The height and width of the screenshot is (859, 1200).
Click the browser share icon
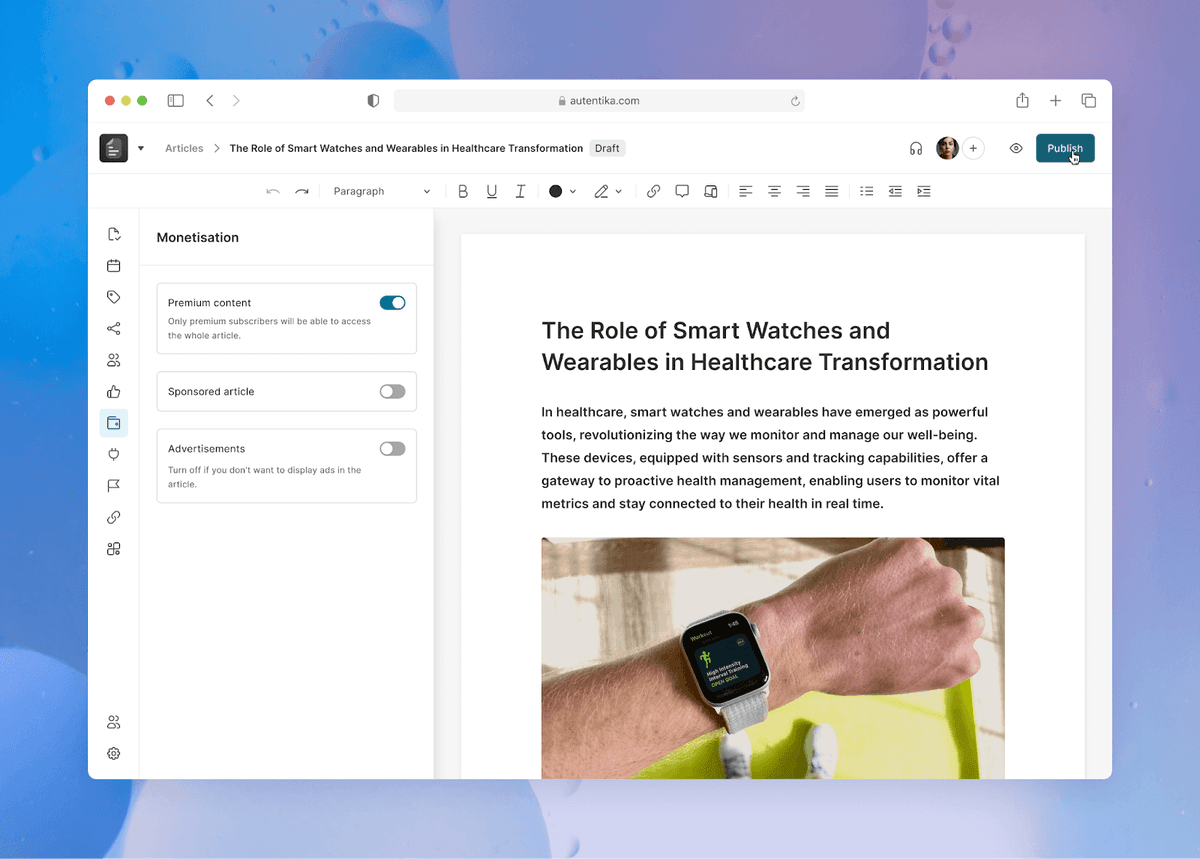[x=1022, y=101]
